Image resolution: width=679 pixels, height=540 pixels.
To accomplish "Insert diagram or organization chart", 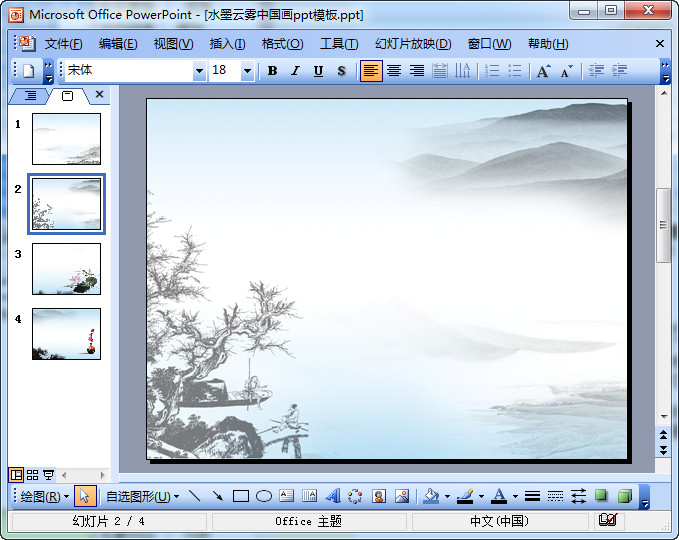I will coord(355,496).
